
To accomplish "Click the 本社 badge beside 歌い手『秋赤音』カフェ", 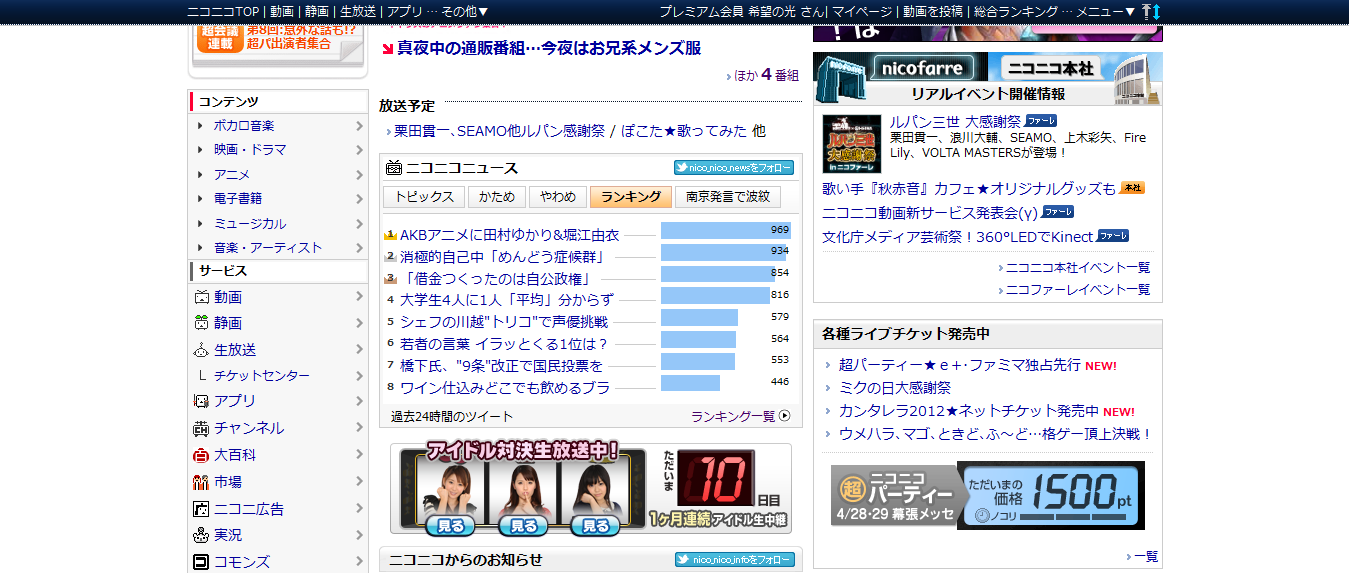I will [1132, 188].
